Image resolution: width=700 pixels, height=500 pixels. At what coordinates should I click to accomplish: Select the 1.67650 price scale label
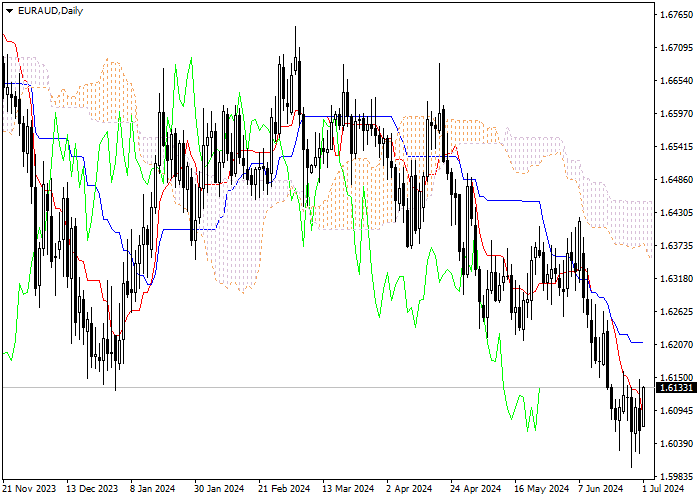click(676, 15)
